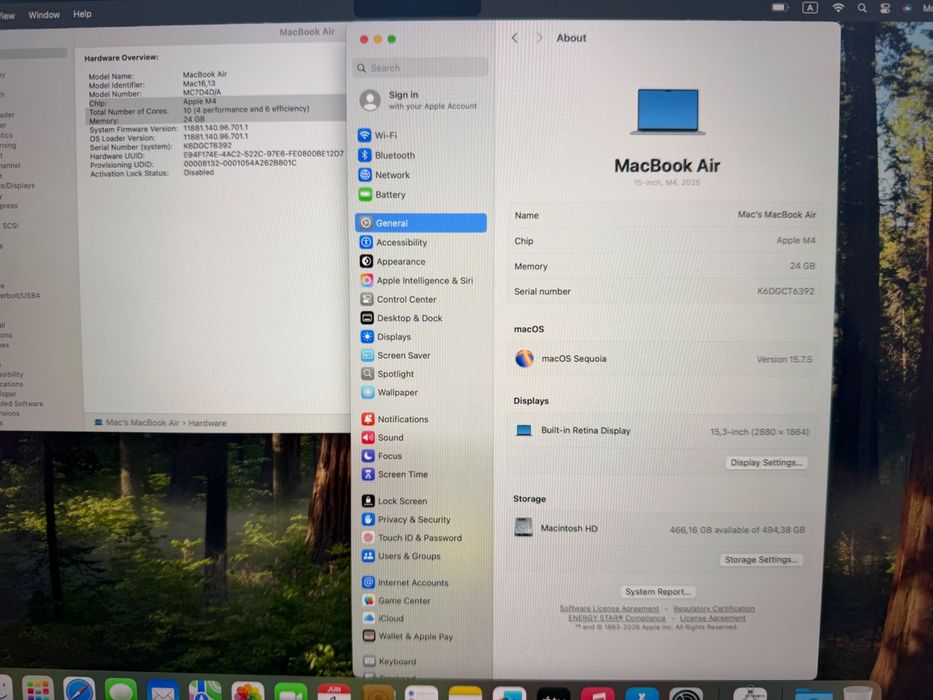Open Displays in the settings sidebar
The height and width of the screenshot is (700, 933).
point(386,336)
